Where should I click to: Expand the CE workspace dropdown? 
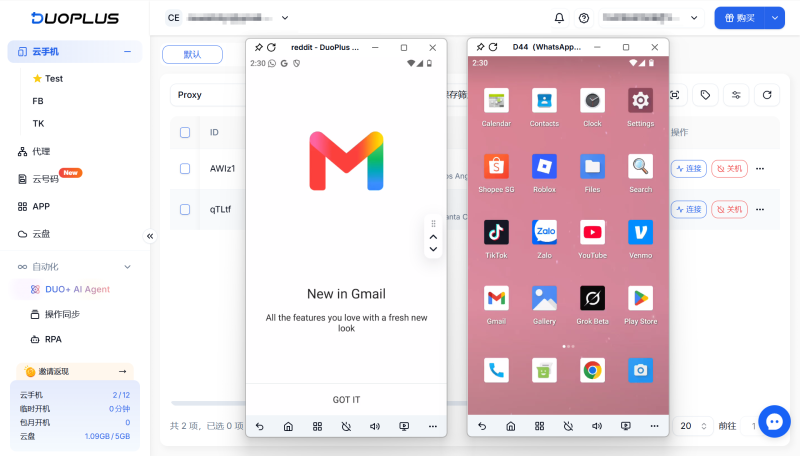pyautogui.click(x=285, y=18)
